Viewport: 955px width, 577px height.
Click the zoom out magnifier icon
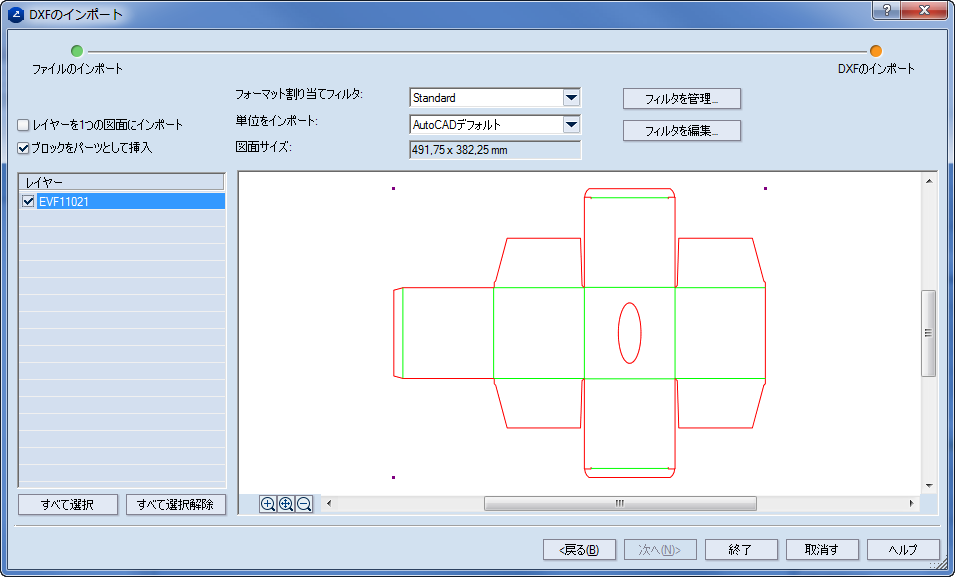tap(304, 504)
